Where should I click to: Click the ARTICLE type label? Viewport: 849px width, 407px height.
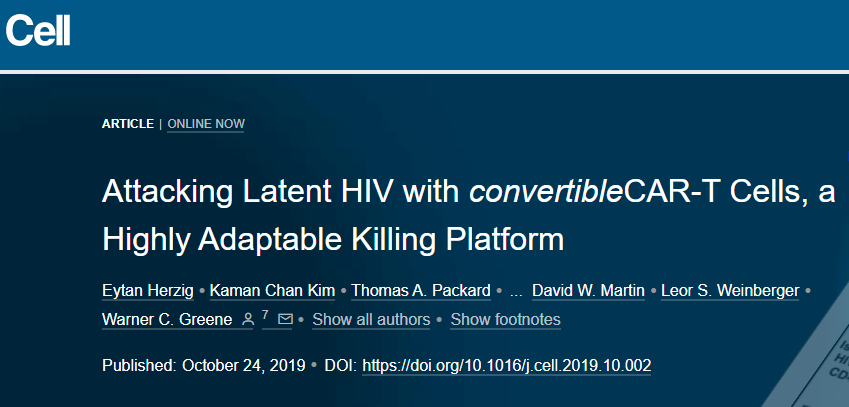[128, 124]
